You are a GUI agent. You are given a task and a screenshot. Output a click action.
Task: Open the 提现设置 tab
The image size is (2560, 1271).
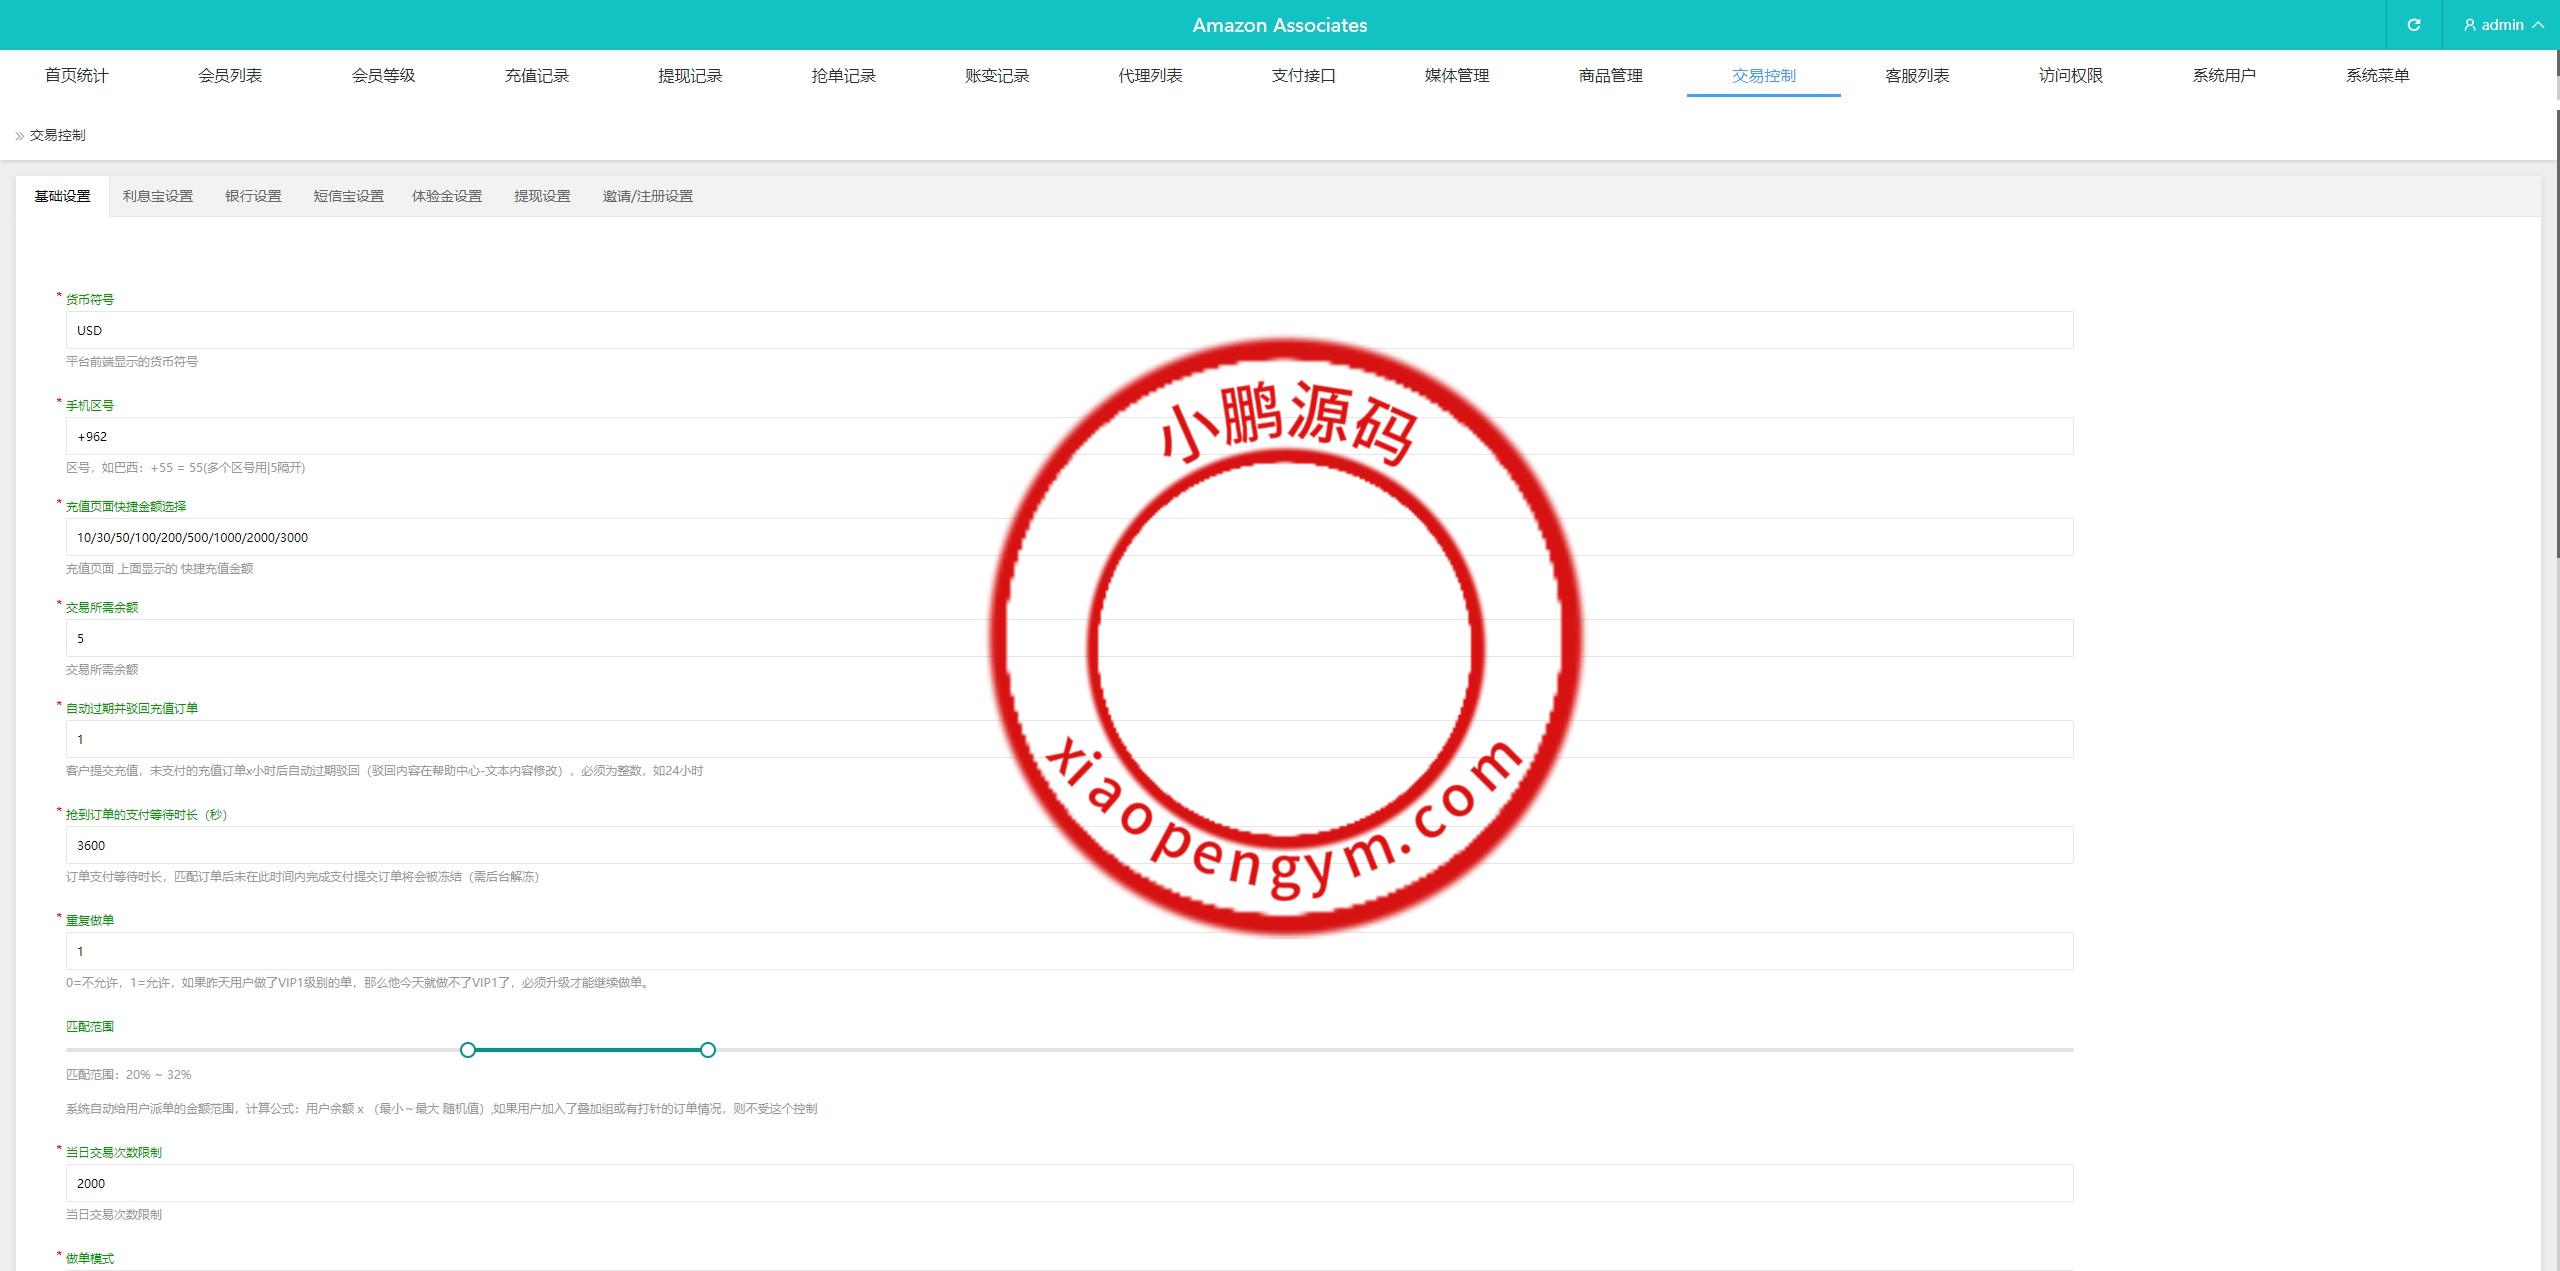(x=542, y=196)
